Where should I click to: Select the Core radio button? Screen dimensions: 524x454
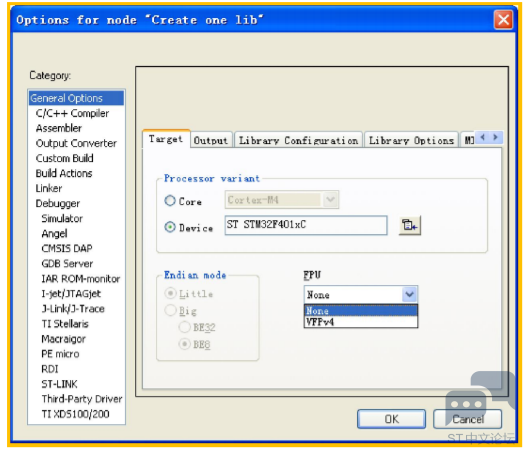click(x=170, y=201)
